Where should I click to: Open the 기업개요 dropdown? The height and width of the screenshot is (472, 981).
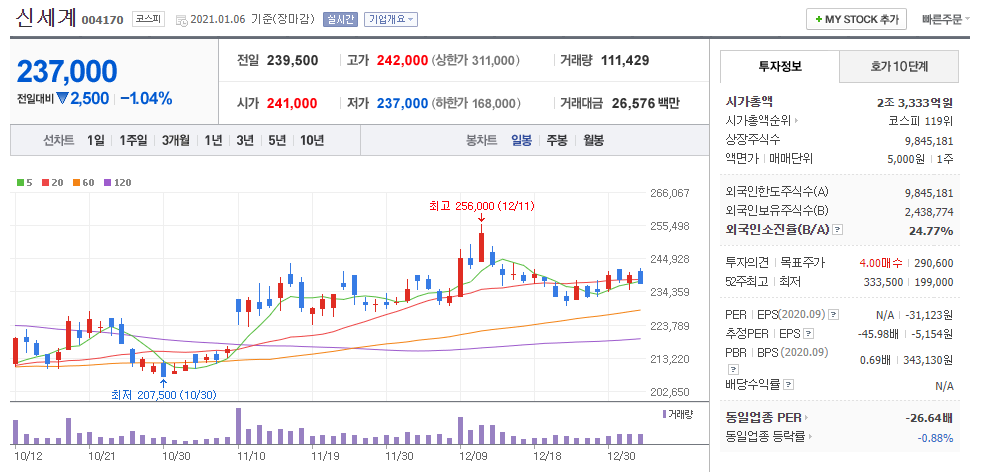[x=390, y=19]
